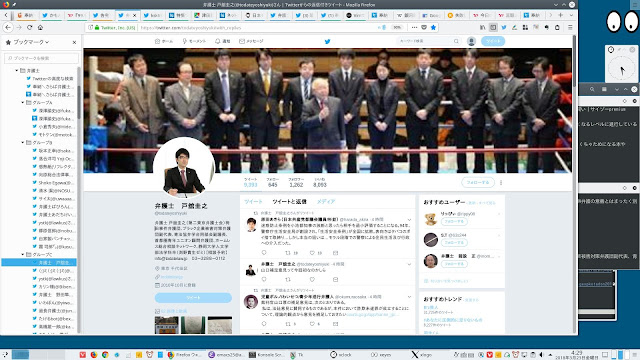Switch to the ツイート tab on profile
This screenshot has height=360, width=640.
coord(253,202)
